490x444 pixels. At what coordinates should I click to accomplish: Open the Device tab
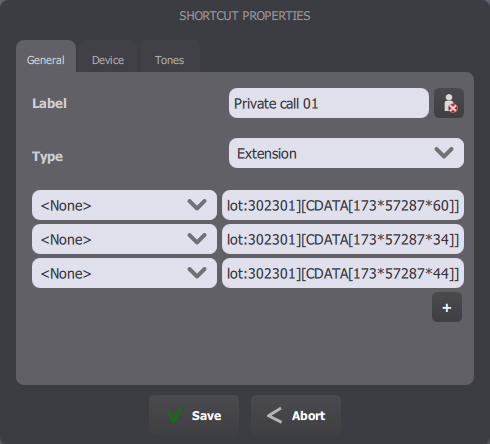pos(108,57)
